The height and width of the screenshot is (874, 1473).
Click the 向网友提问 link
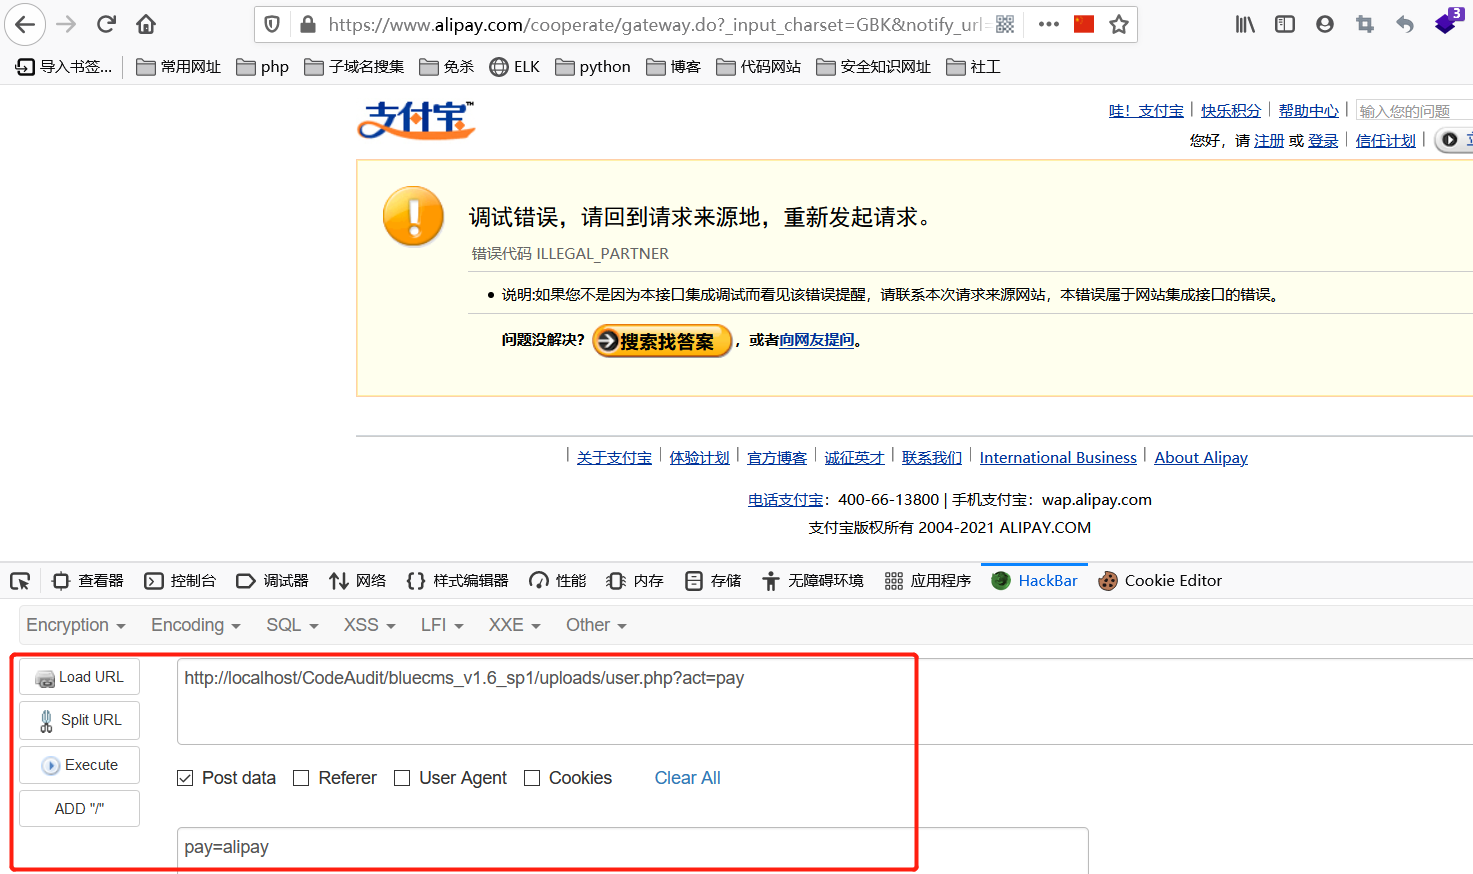817,340
